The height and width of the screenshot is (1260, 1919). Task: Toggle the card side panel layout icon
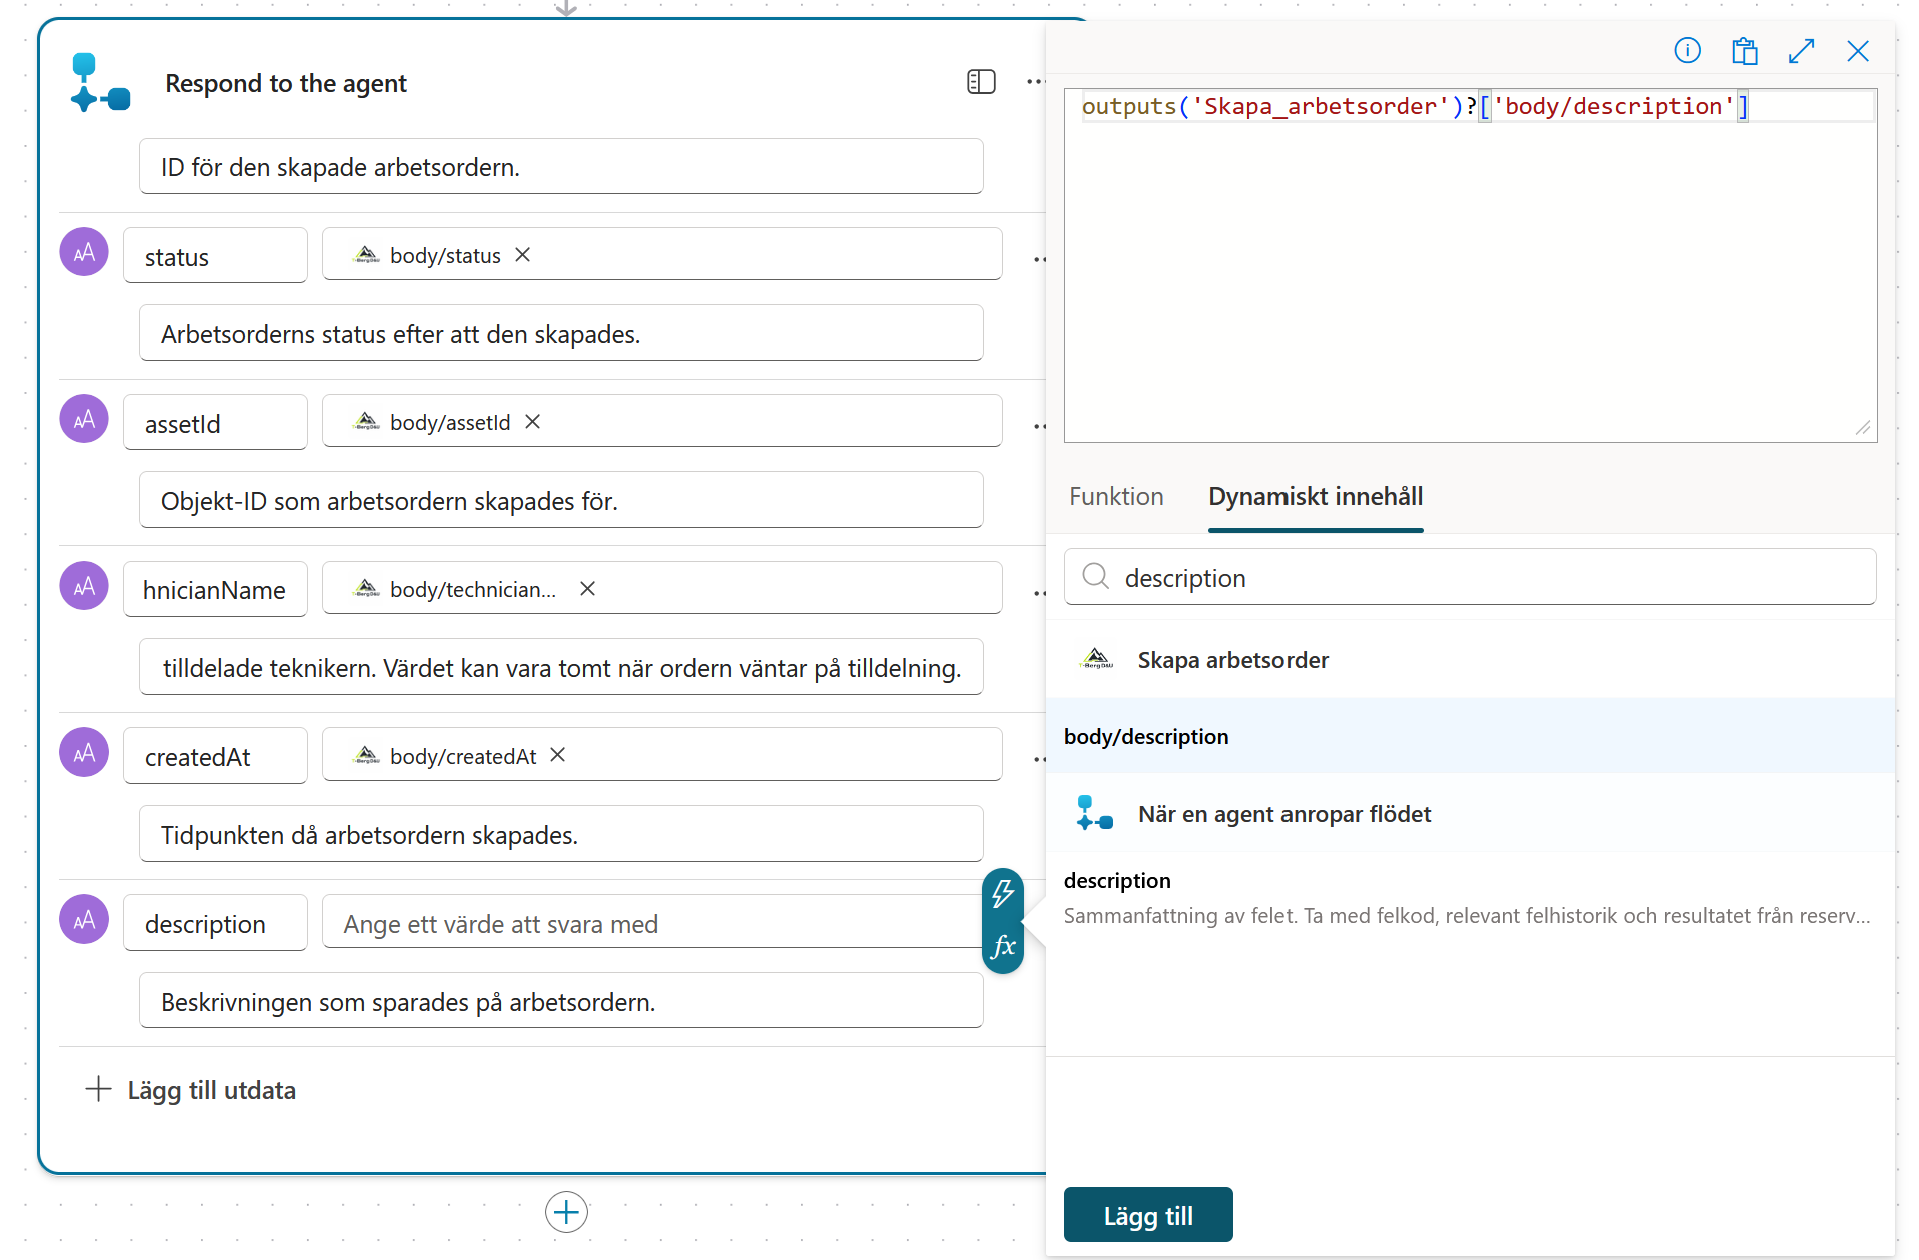981,82
